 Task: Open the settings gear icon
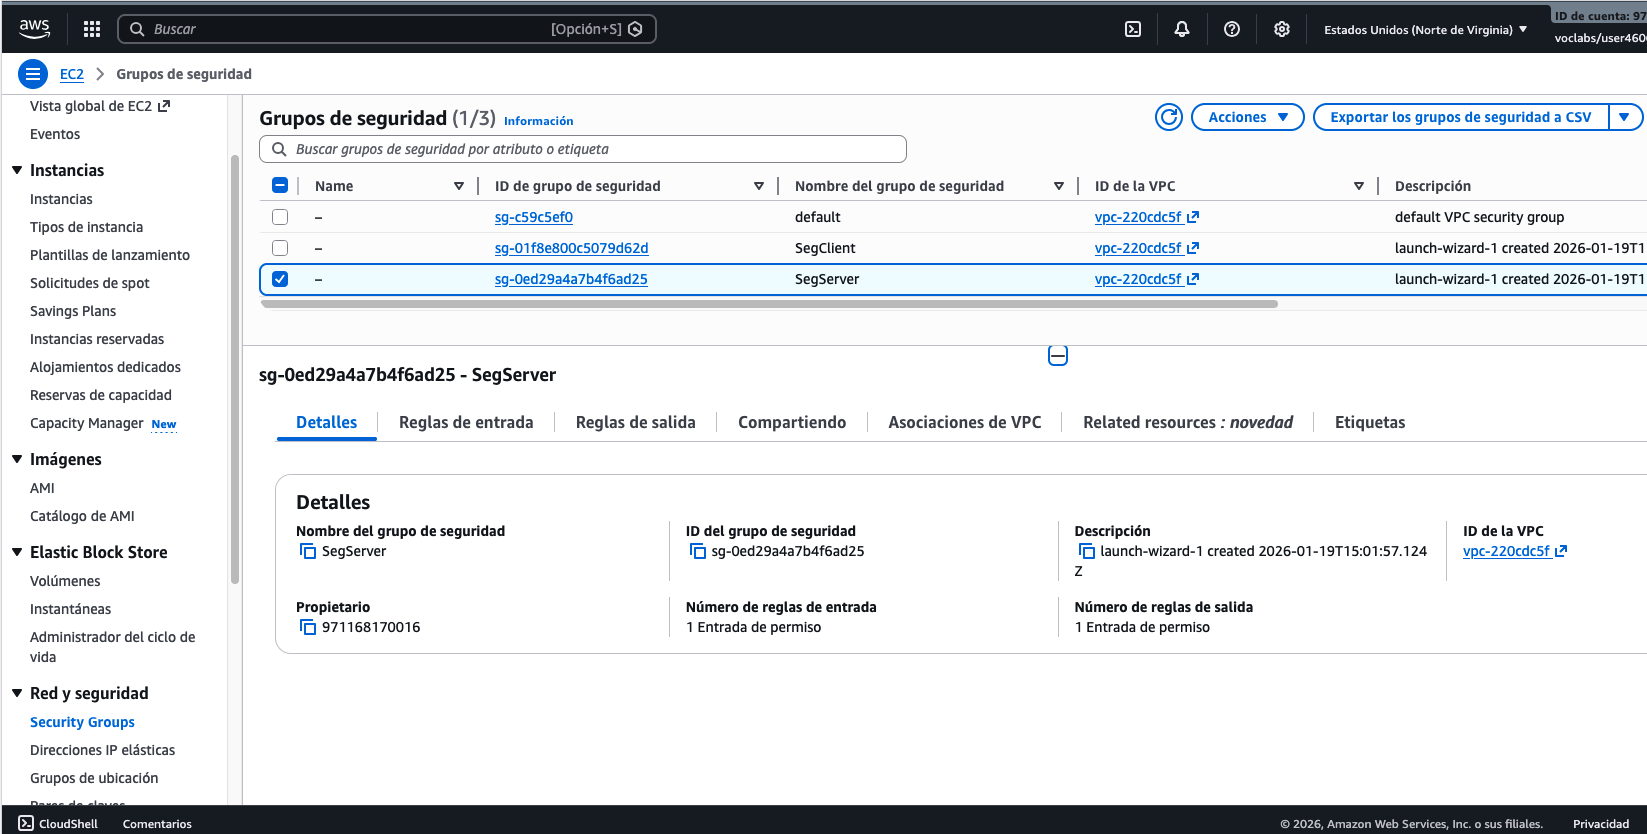coord(1282,29)
